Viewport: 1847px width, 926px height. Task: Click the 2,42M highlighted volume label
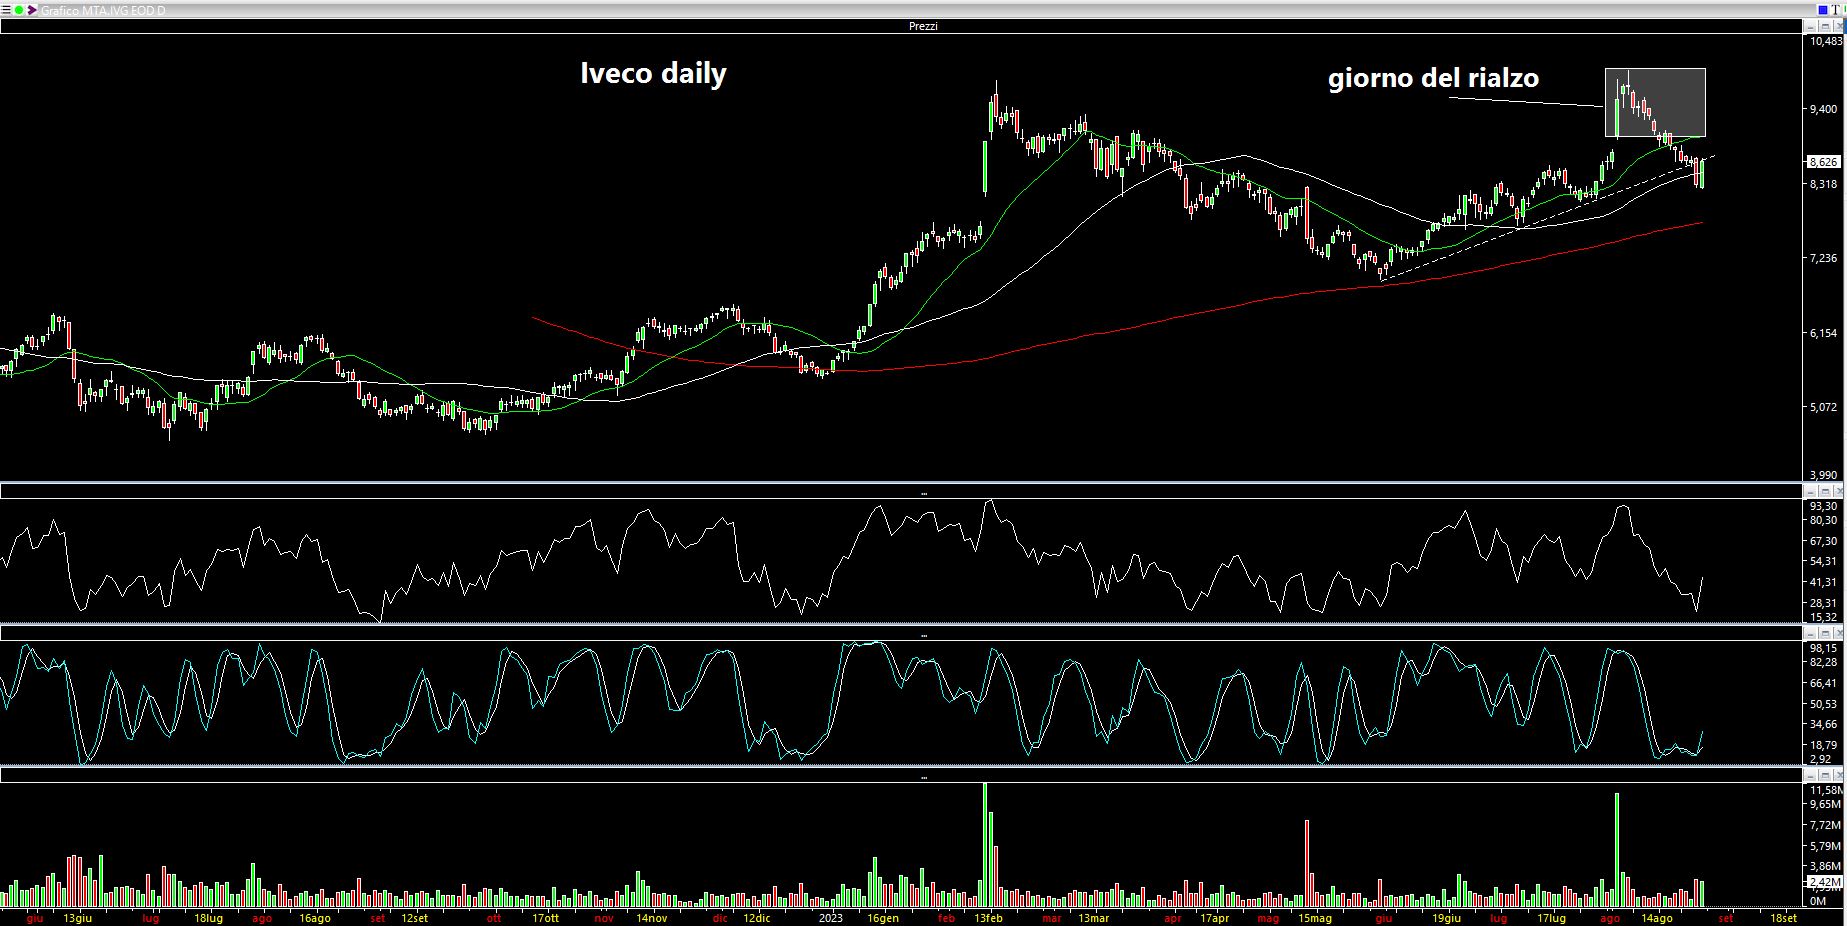click(1824, 882)
